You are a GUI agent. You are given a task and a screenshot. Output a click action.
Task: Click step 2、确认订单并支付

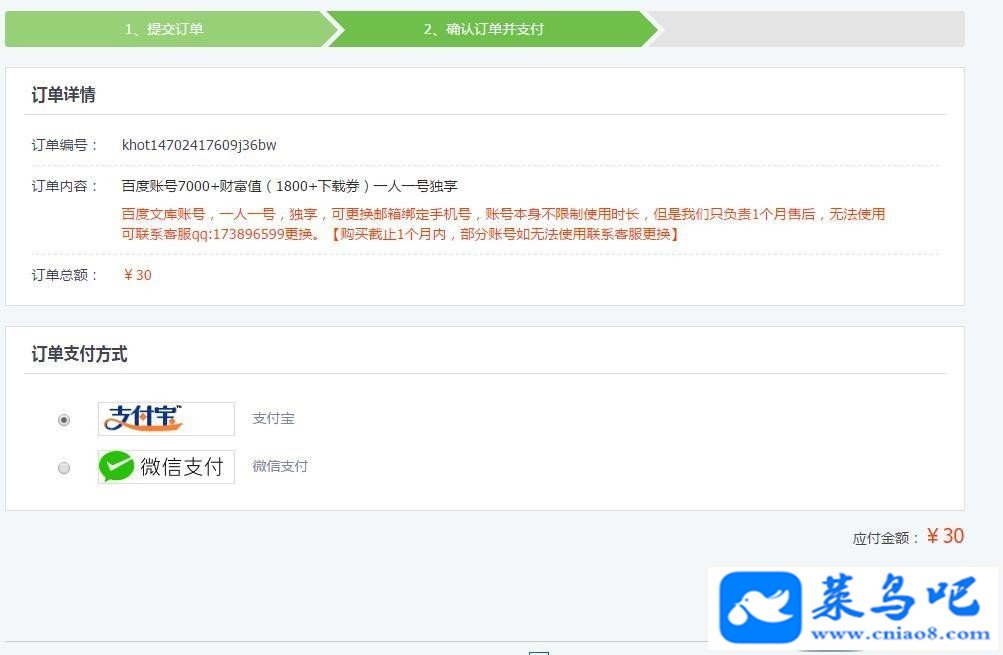coord(484,29)
